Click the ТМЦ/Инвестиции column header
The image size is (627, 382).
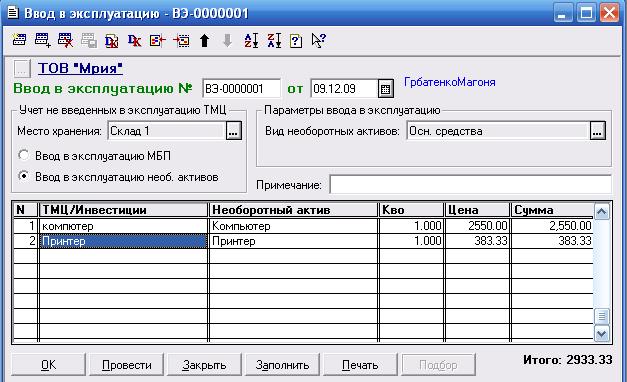click(x=124, y=210)
